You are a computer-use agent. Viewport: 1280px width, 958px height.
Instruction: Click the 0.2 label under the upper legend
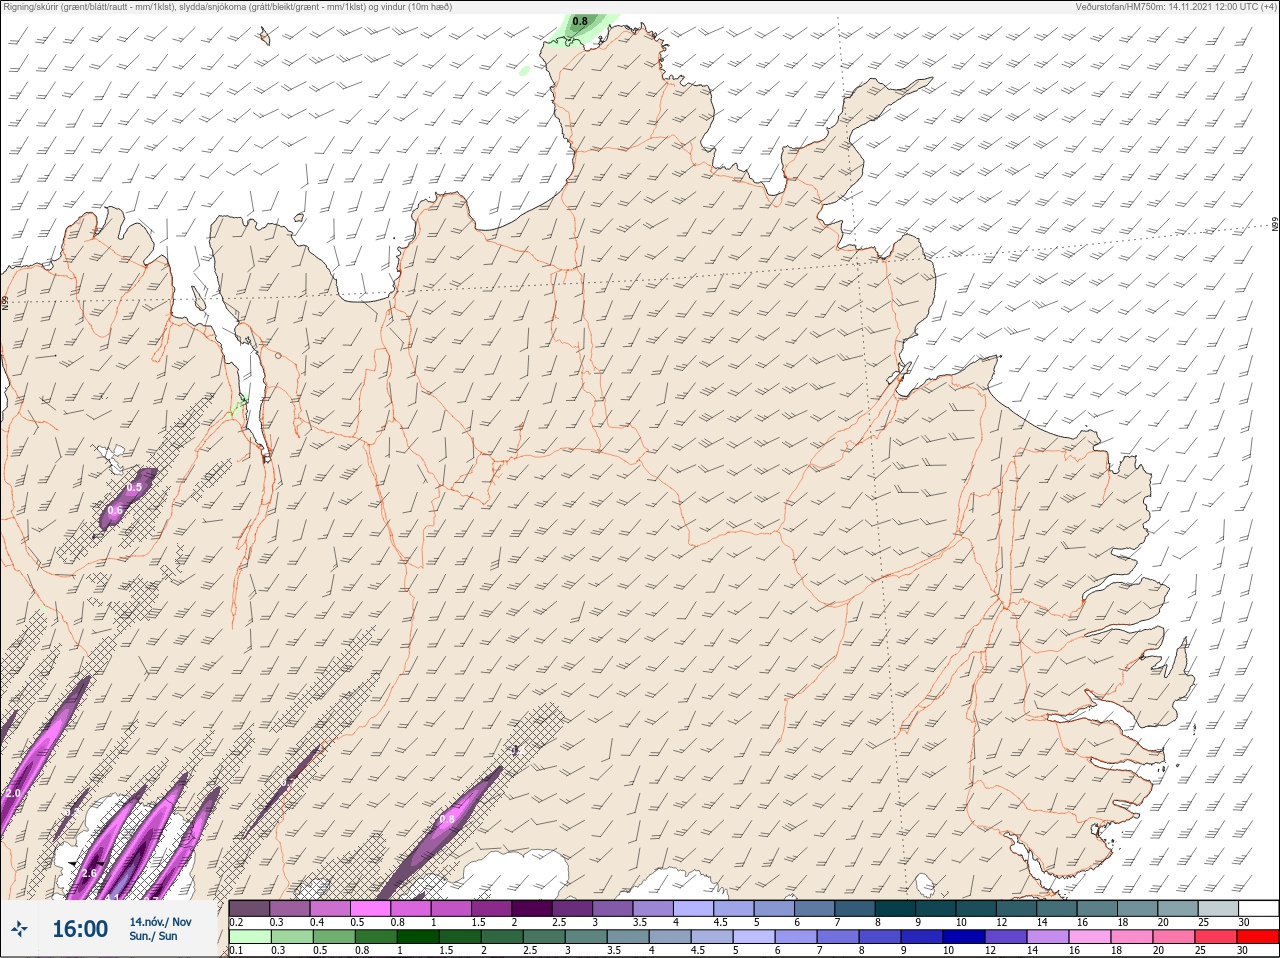point(236,922)
